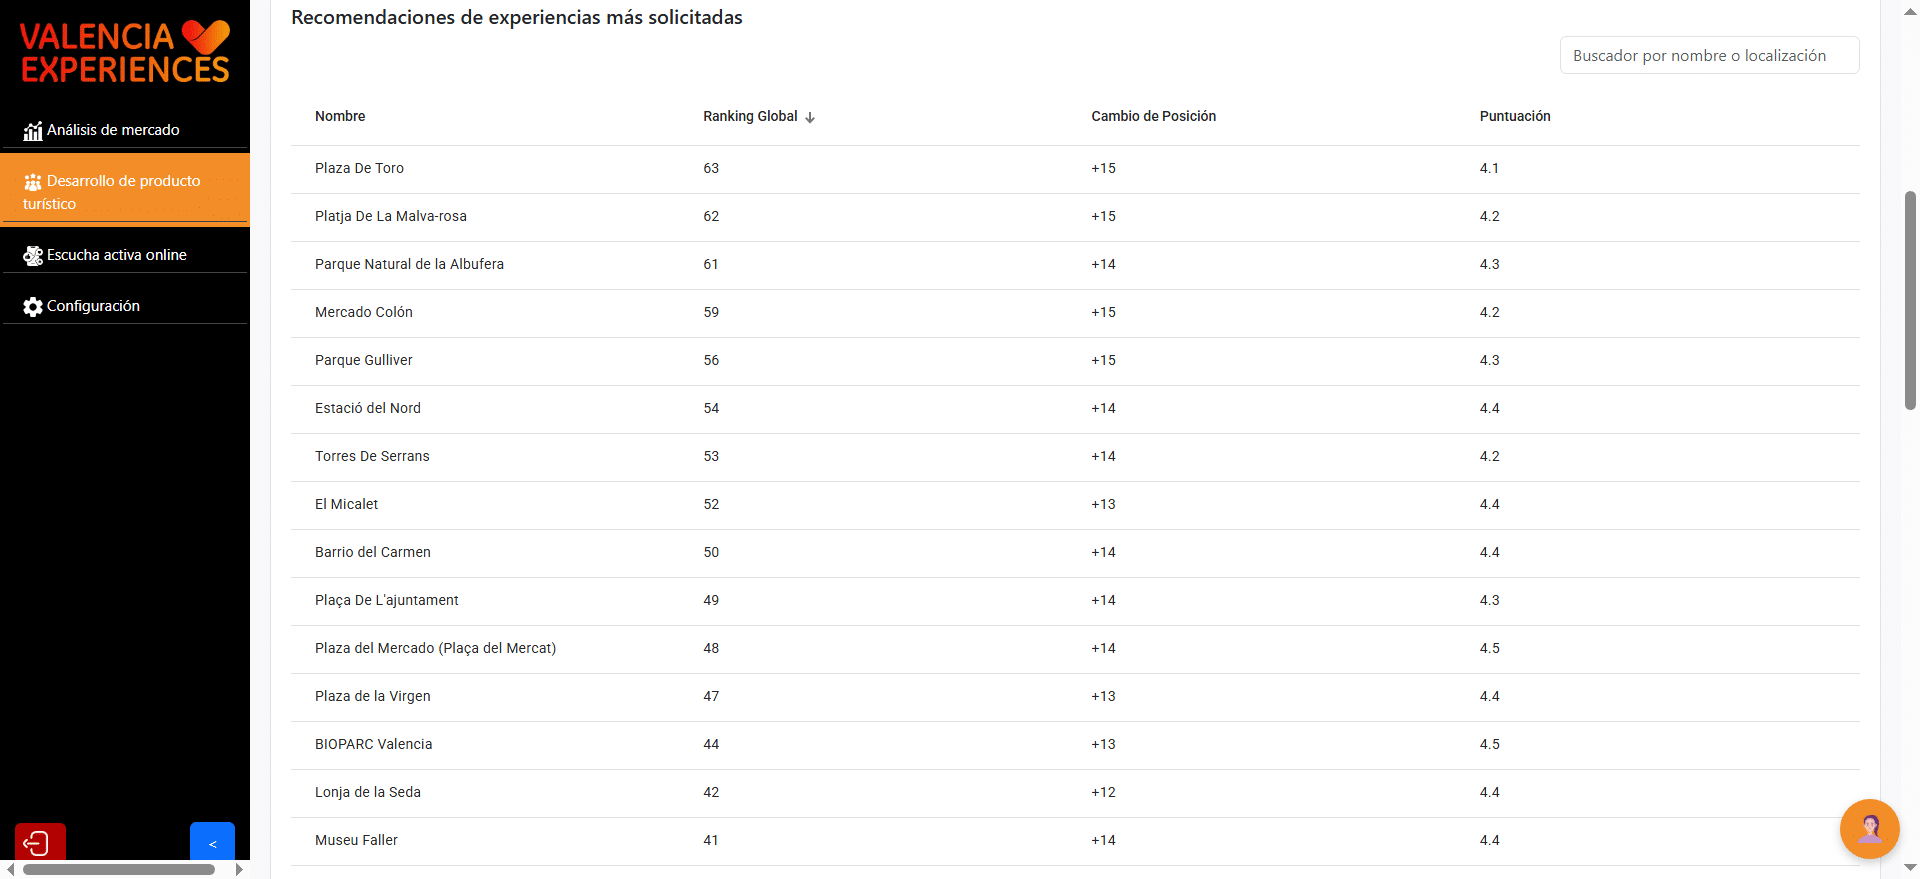Image resolution: width=1920 pixels, height=879 pixels.
Task: Click the red logout icon button
Action: tap(40, 843)
